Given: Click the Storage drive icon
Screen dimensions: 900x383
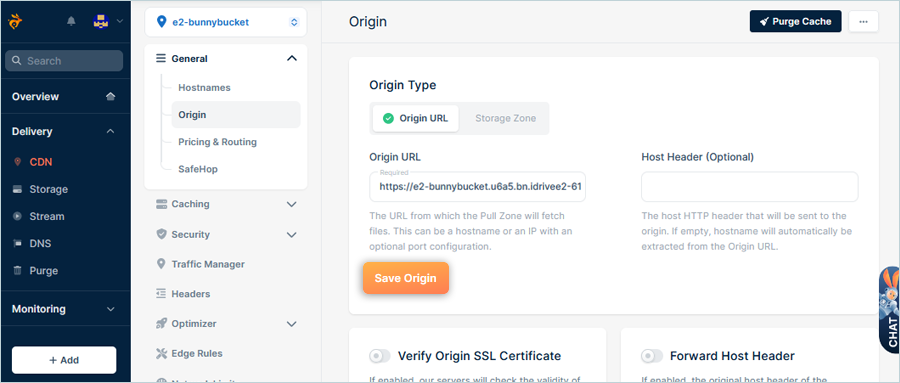Looking at the screenshot, I should (x=17, y=189).
